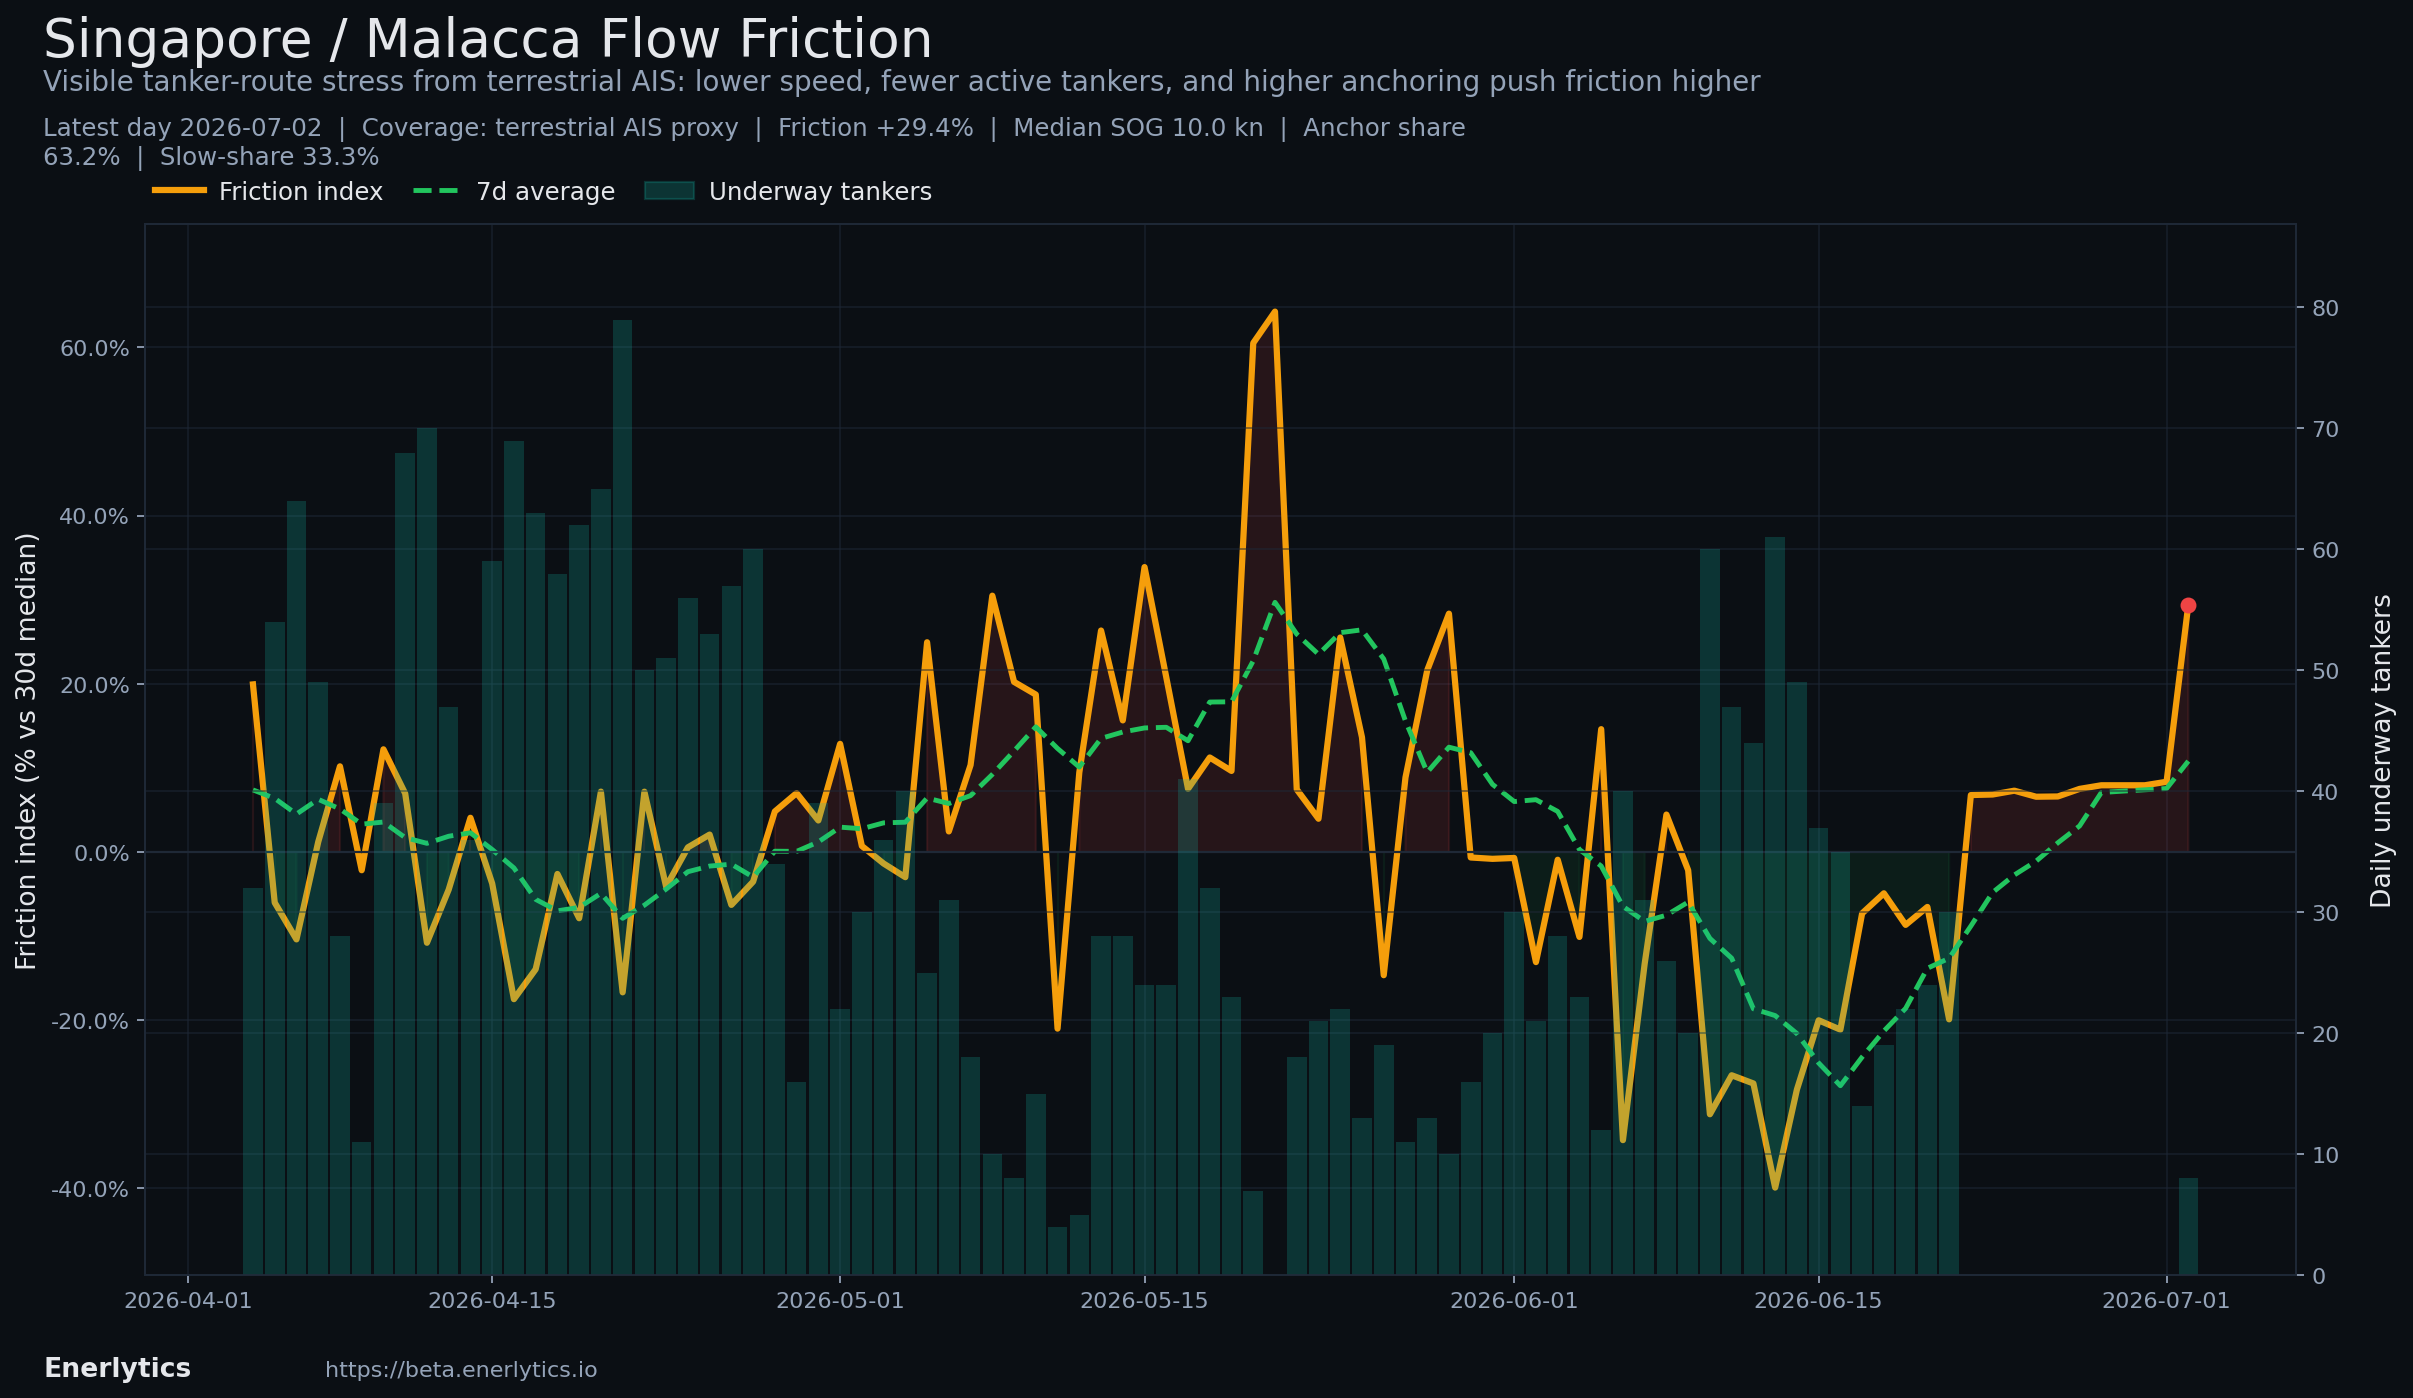The height and width of the screenshot is (1398, 2413).
Task: Click the green dashed 7d average legend marker
Action: pyautogui.click(x=437, y=191)
